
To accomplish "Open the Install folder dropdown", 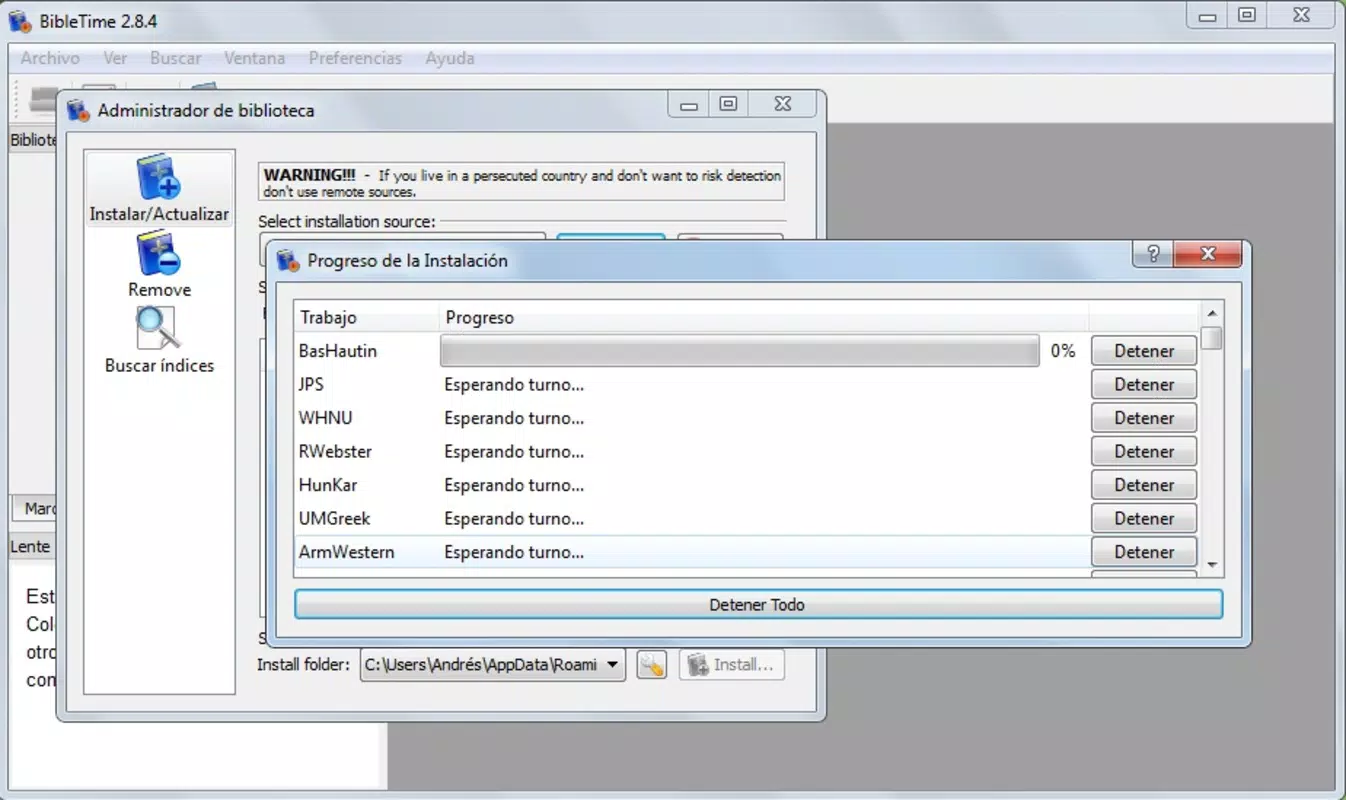I will click(x=493, y=665).
